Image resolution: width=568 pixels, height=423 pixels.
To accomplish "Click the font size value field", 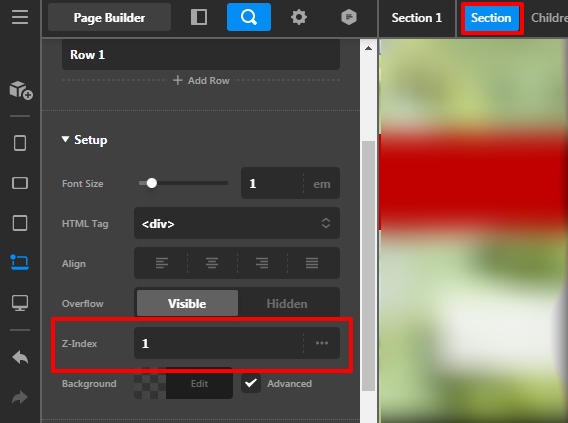I will 272,184.
